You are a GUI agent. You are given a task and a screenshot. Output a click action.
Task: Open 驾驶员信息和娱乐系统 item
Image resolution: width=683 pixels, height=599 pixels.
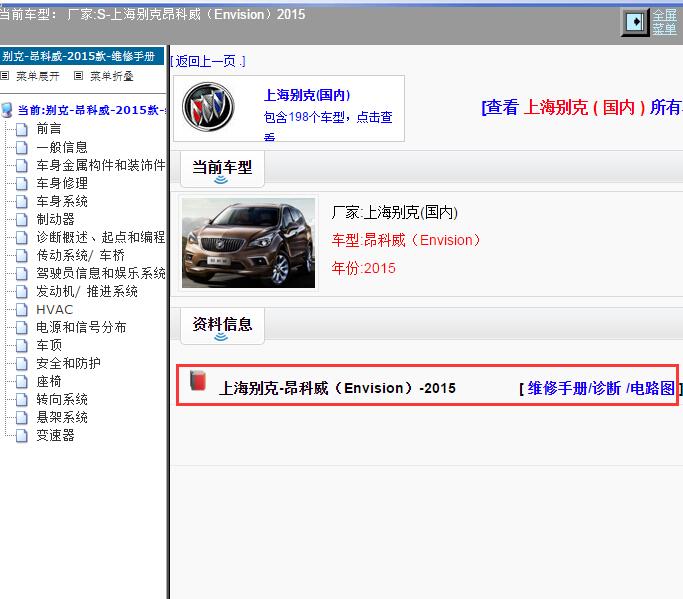101,274
